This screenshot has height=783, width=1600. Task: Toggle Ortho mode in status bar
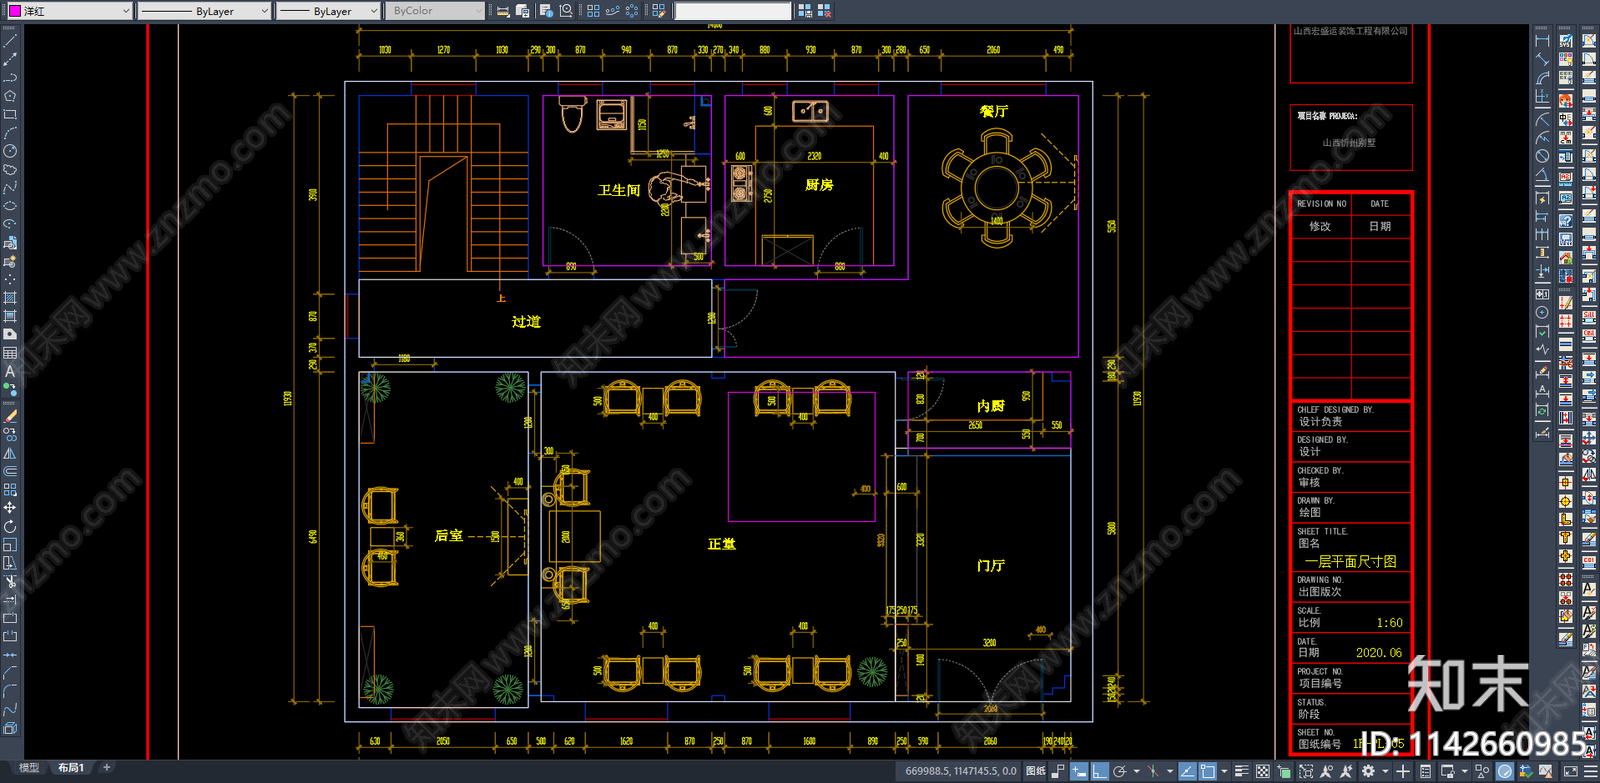click(1100, 771)
